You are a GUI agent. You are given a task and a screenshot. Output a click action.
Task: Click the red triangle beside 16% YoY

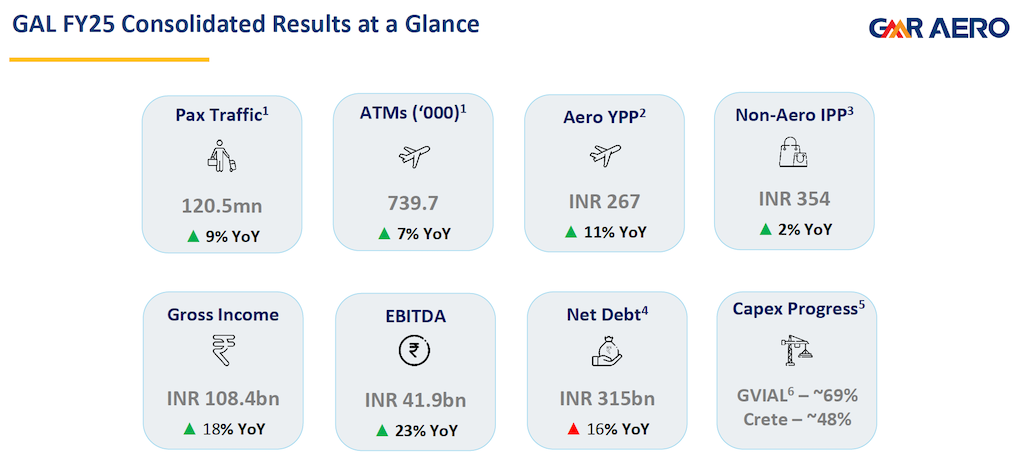pos(574,429)
